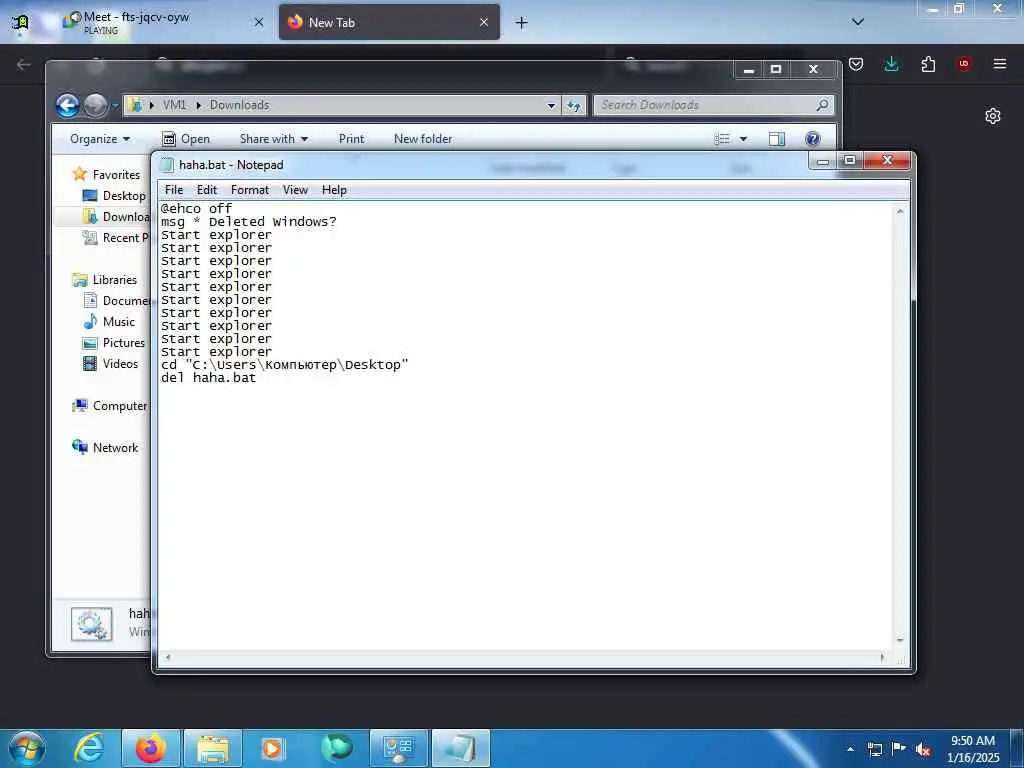1024x768 pixels.
Task: Open the Explorer recent locations dropdown arrow
Action: coord(115,105)
